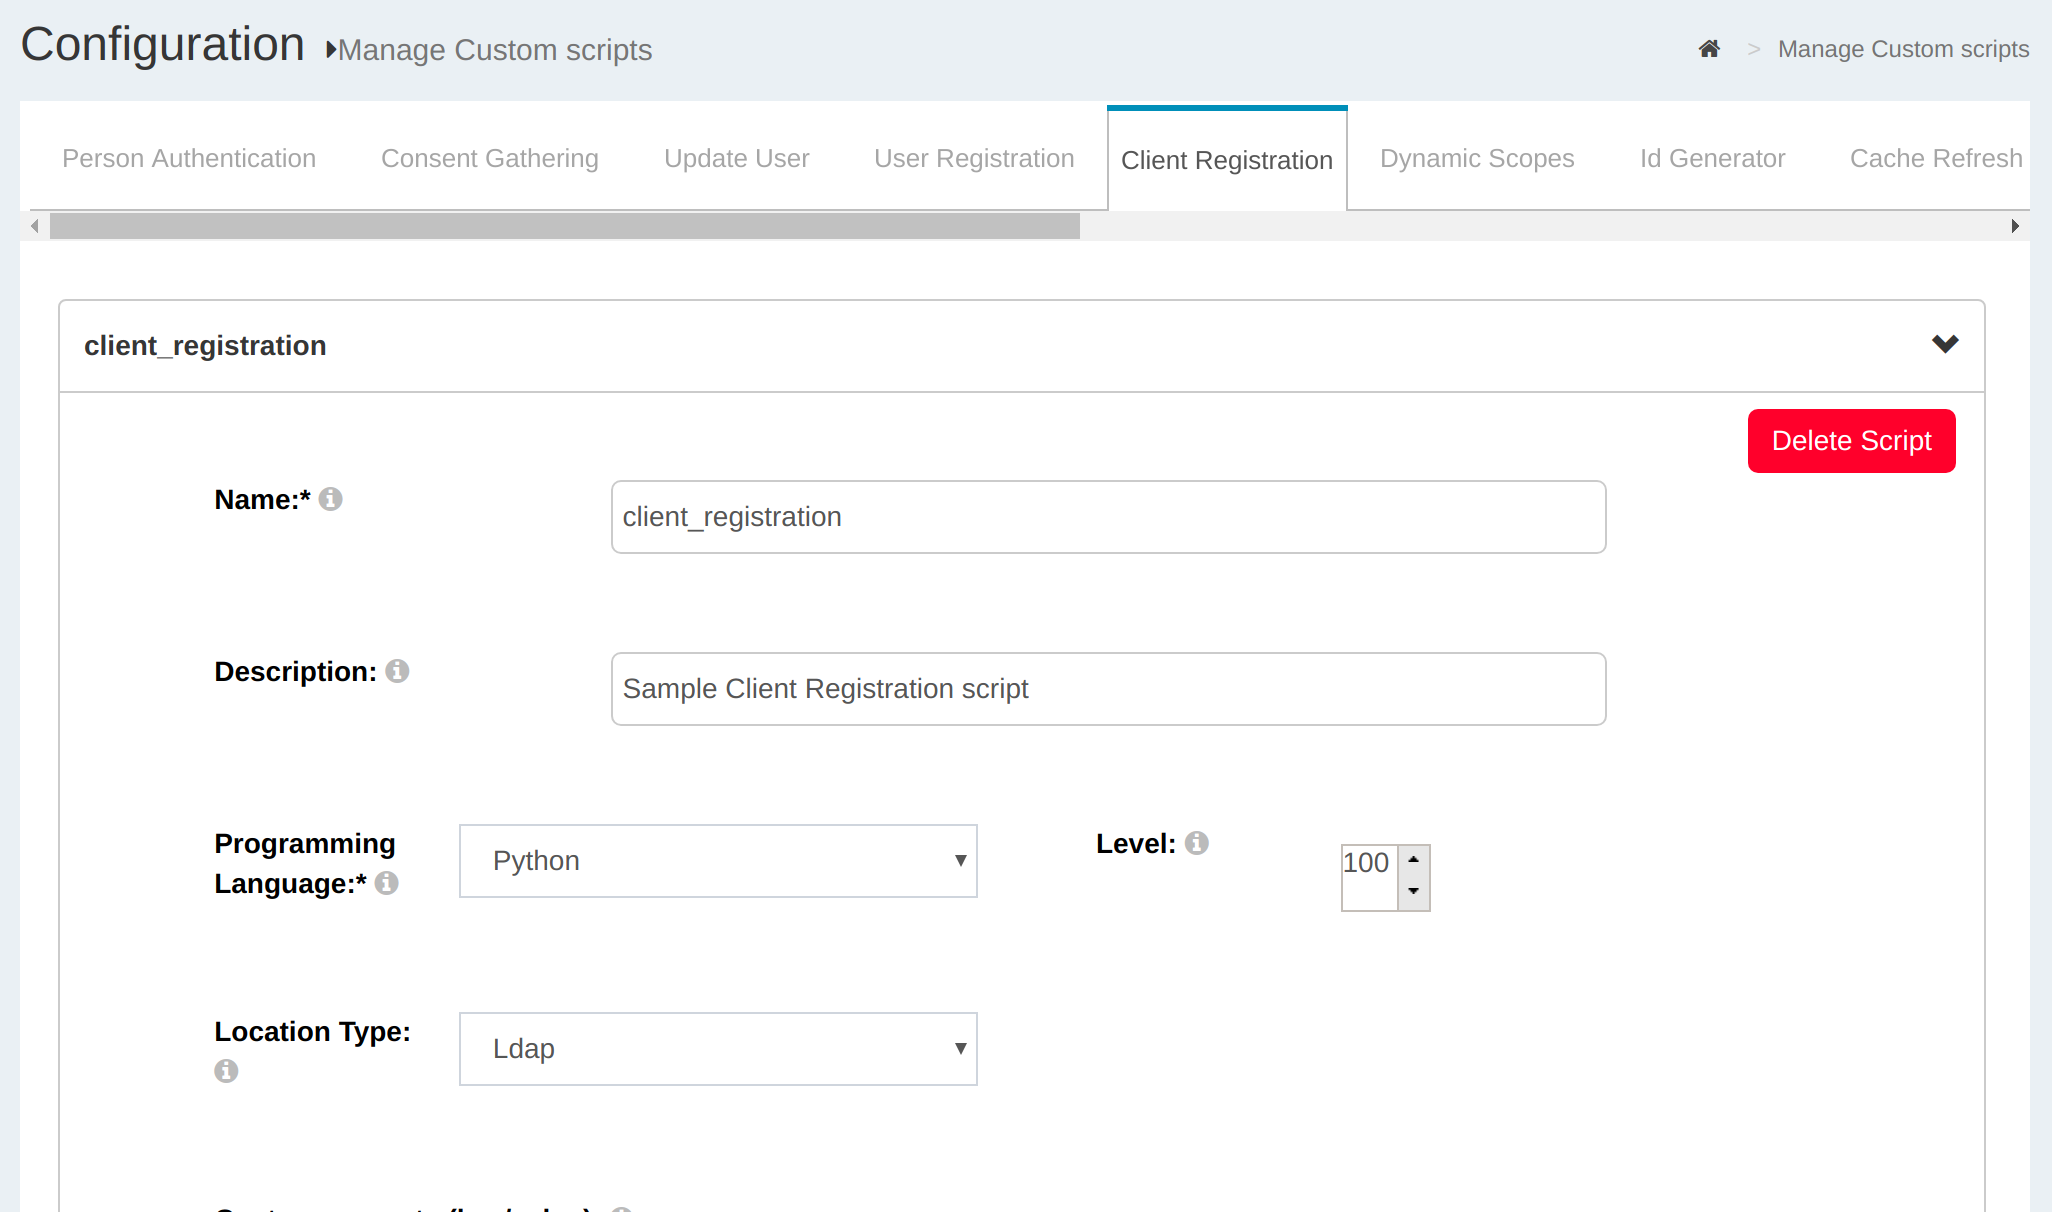
Task: Click the Delete Script button
Action: tap(1851, 440)
